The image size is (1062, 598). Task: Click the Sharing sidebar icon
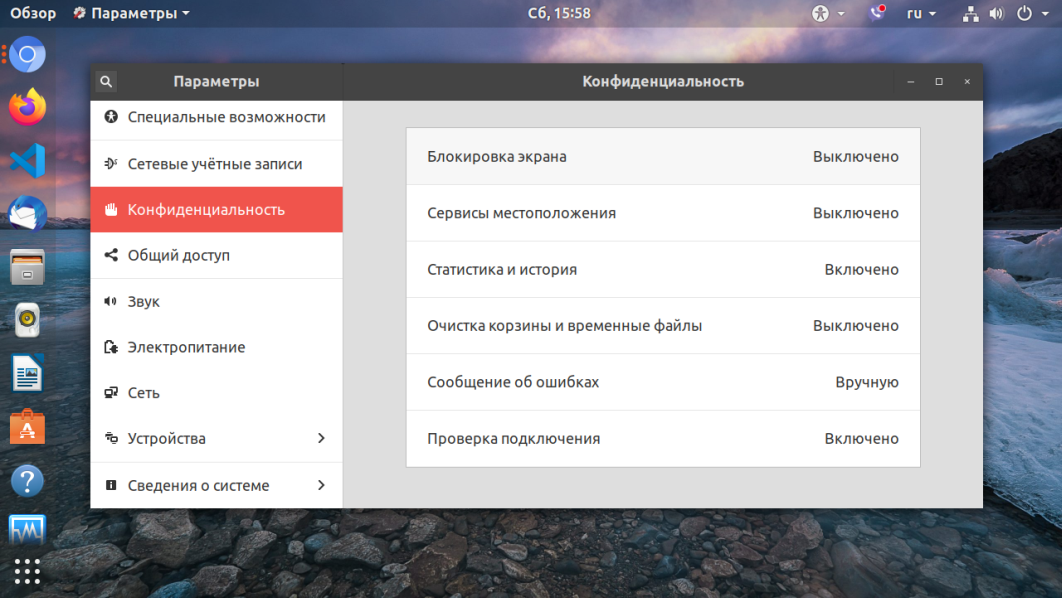(x=111, y=255)
